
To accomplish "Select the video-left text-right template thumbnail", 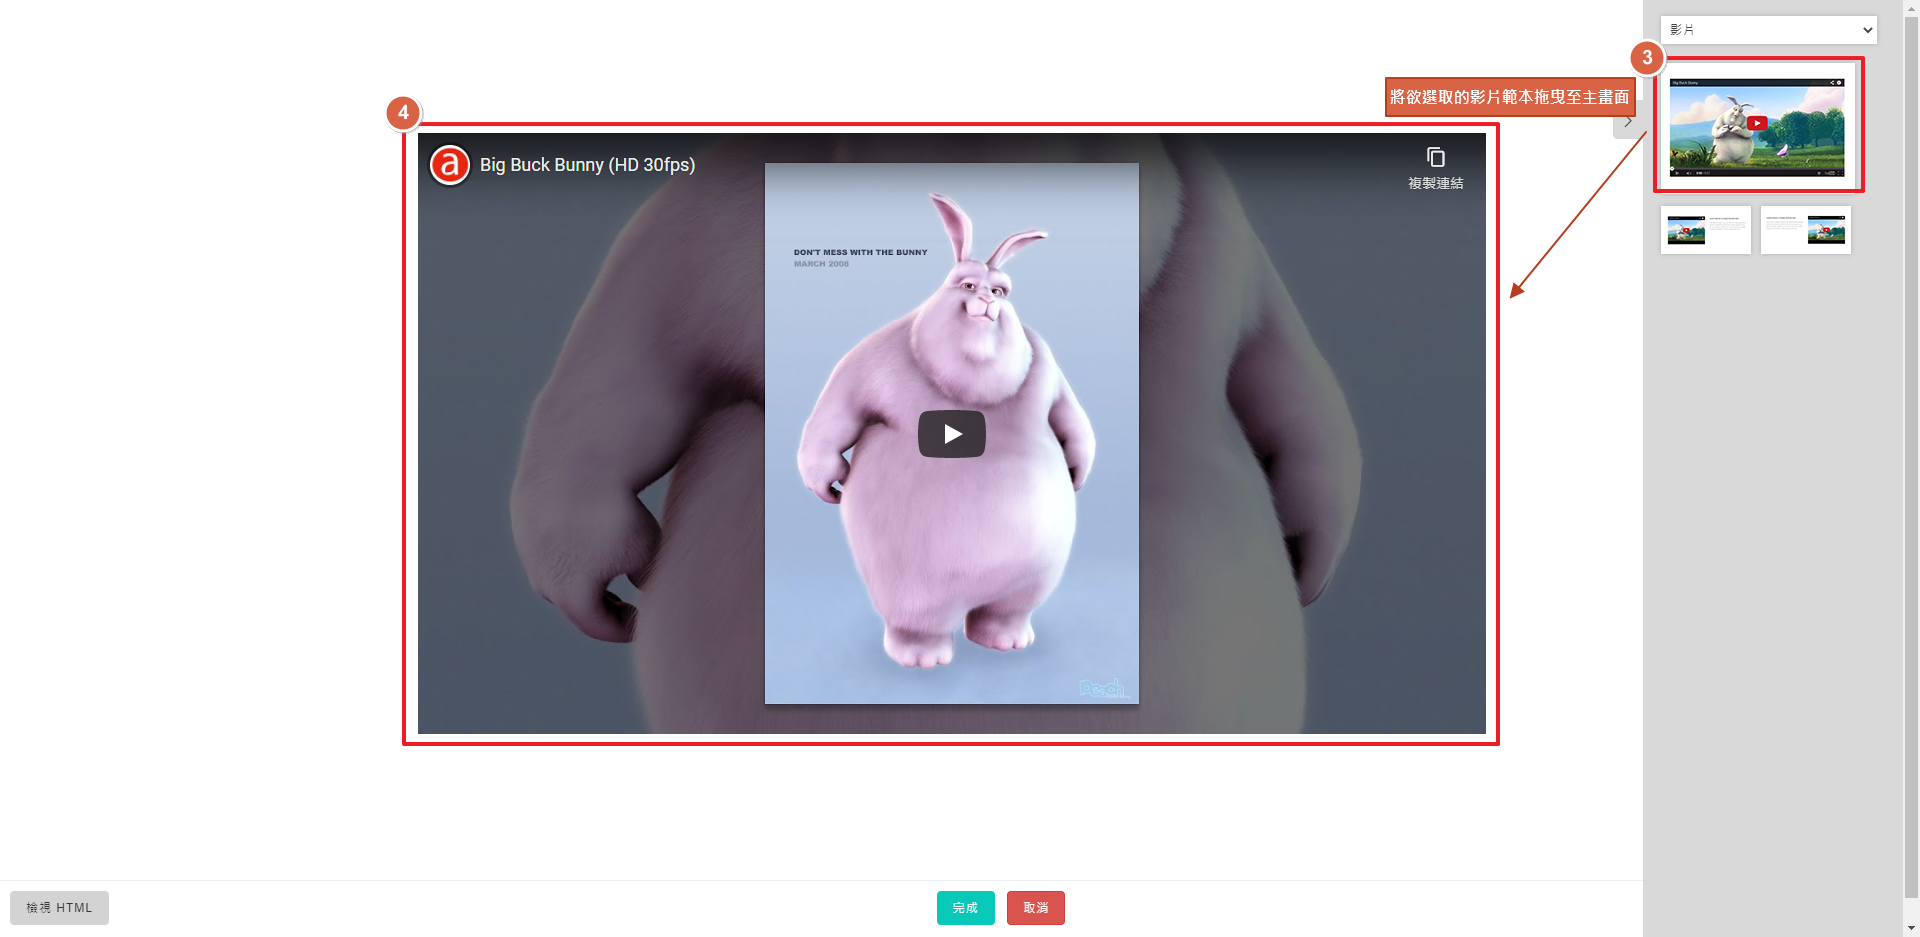I will pos(1705,230).
